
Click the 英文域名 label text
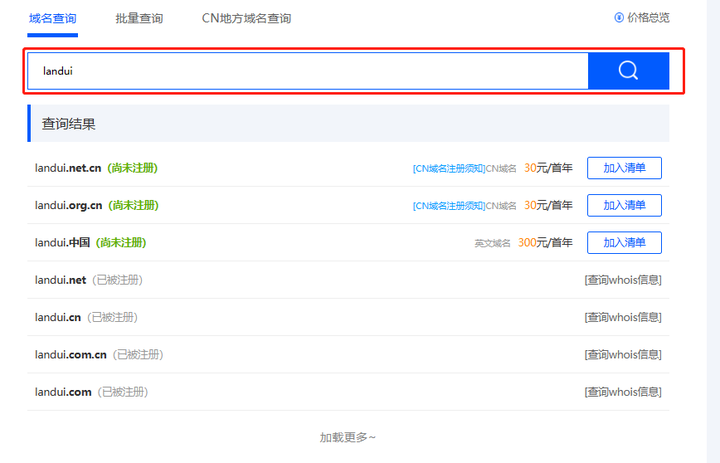tap(492, 243)
